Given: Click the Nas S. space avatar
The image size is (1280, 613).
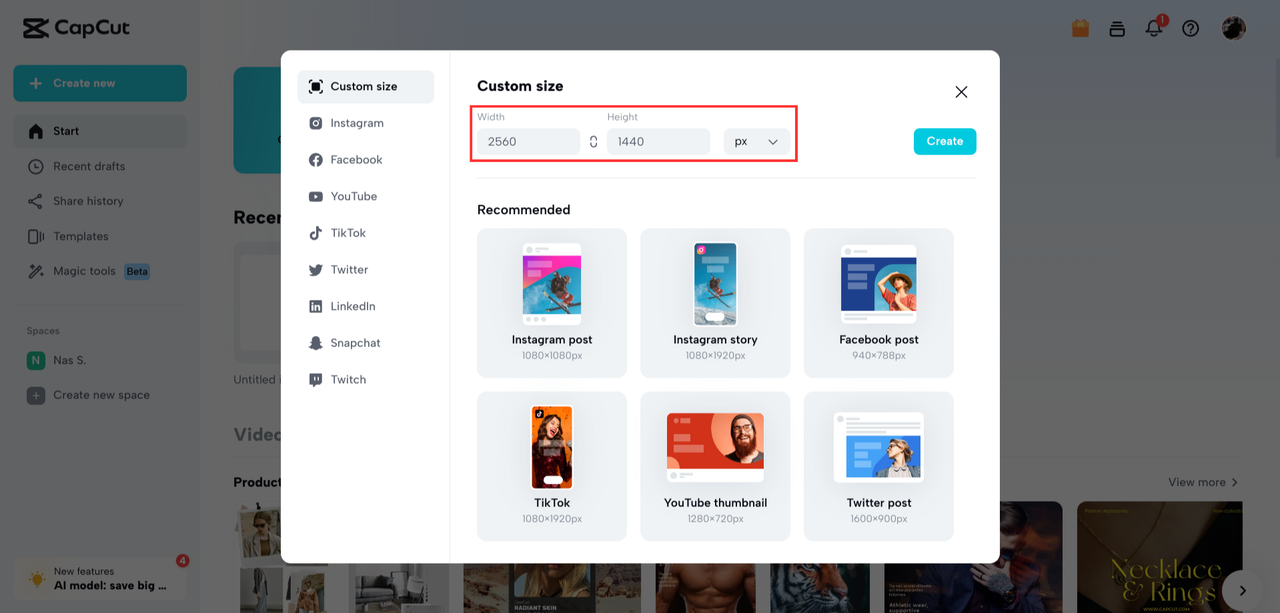Looking at the screenshot, I should [36, 360].
